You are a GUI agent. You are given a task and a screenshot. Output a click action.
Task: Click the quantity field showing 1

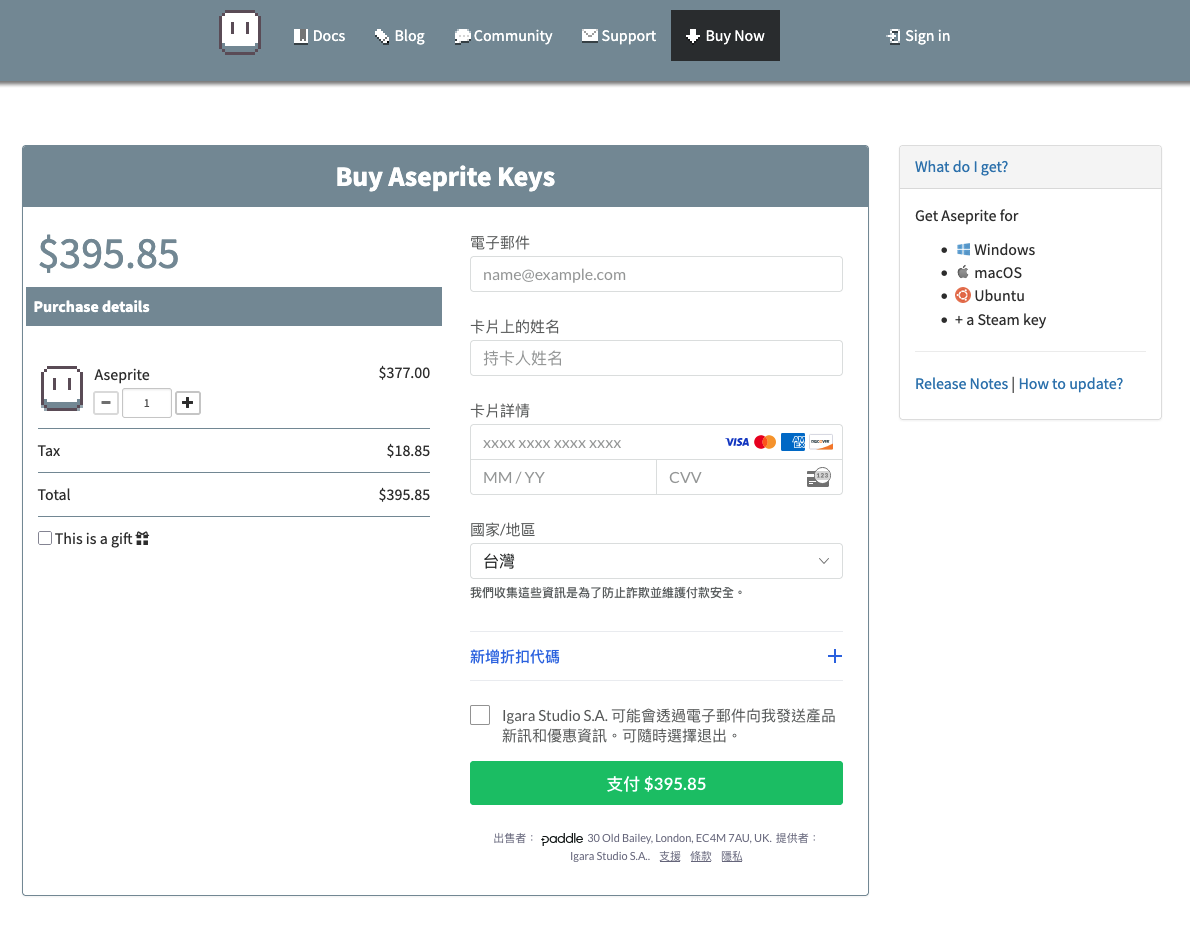[146, 402]
